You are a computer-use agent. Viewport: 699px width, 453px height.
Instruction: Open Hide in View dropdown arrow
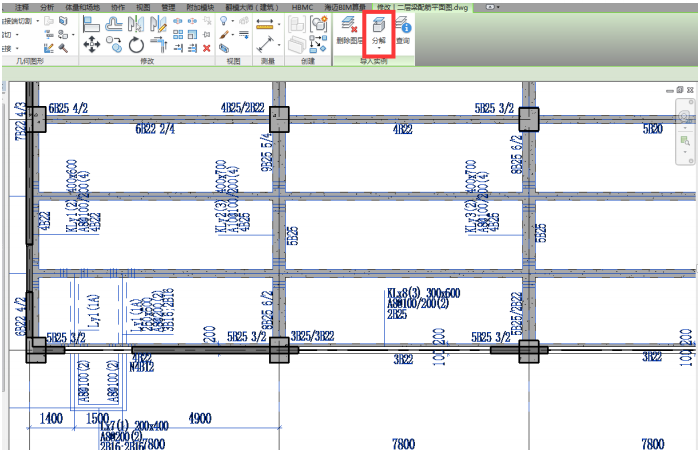coord(233,21)
